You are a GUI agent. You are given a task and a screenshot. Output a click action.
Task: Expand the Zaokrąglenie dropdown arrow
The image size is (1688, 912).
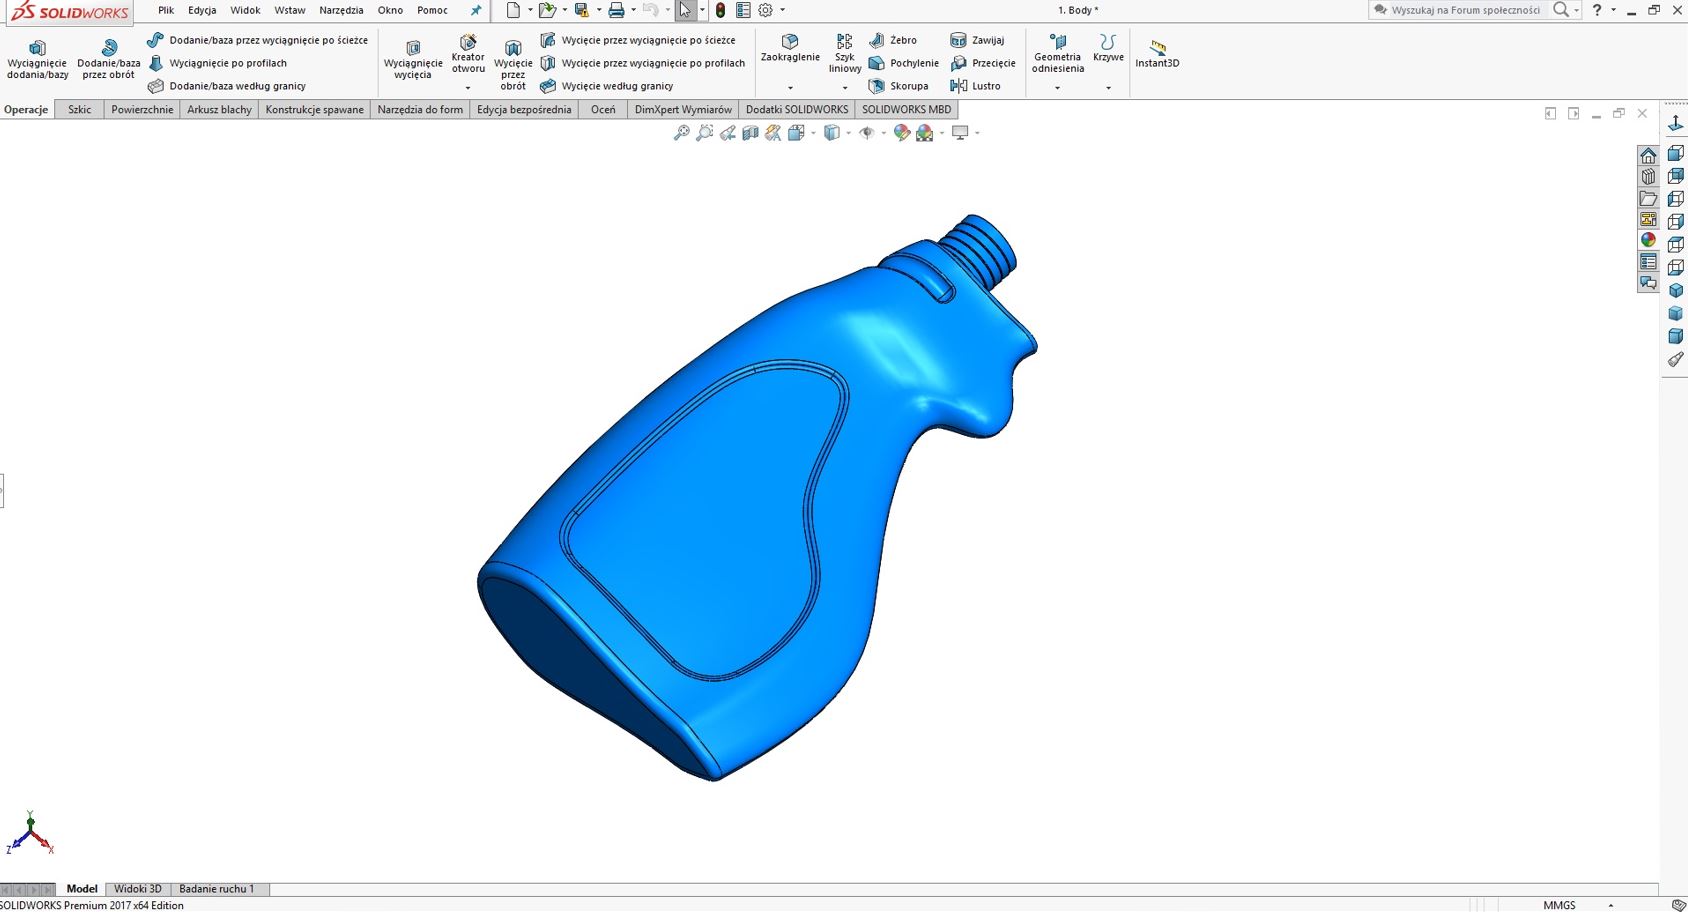tap(790, 88)
